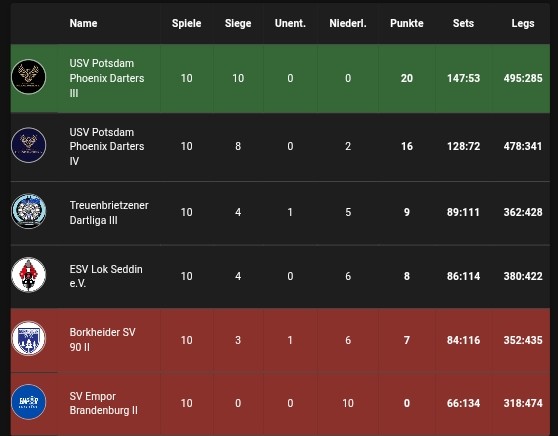Click the Legs column header
The width and height of the screenshot is (558, 436).
point(523,23)
